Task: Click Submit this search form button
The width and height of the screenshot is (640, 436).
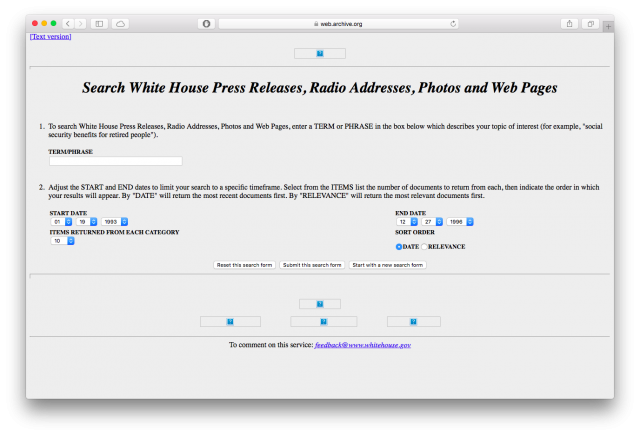Action: [x=312, y=265]
